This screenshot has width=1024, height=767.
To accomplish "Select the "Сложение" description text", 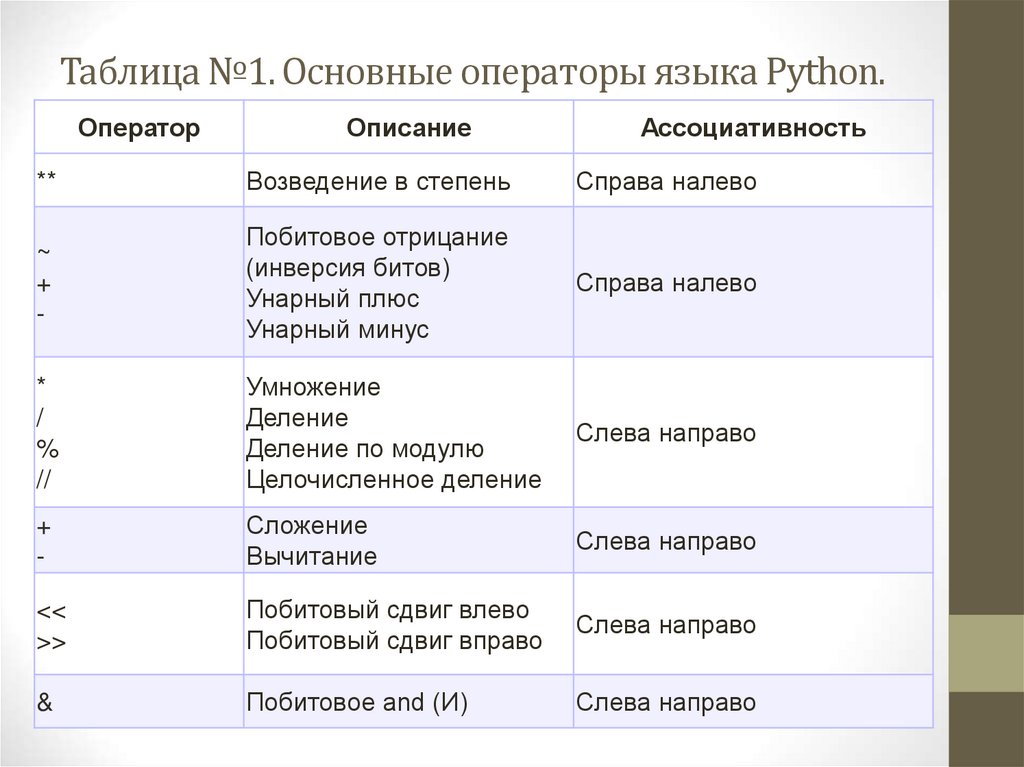I will [307, 526].
